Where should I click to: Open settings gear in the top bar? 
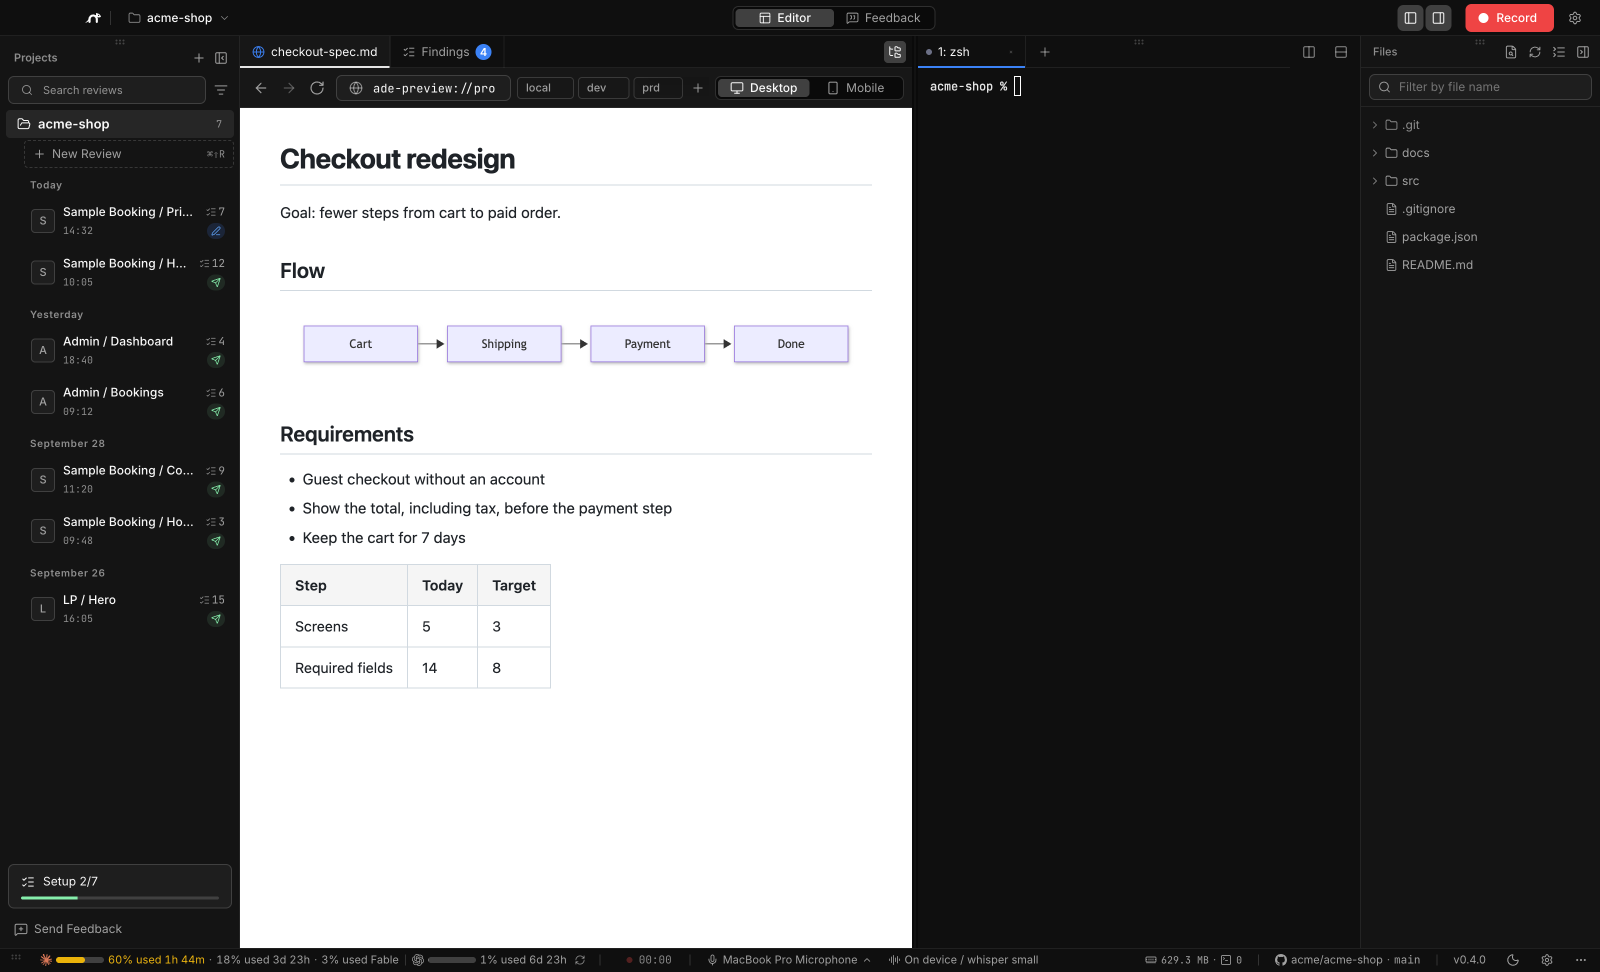point(1575,18)
